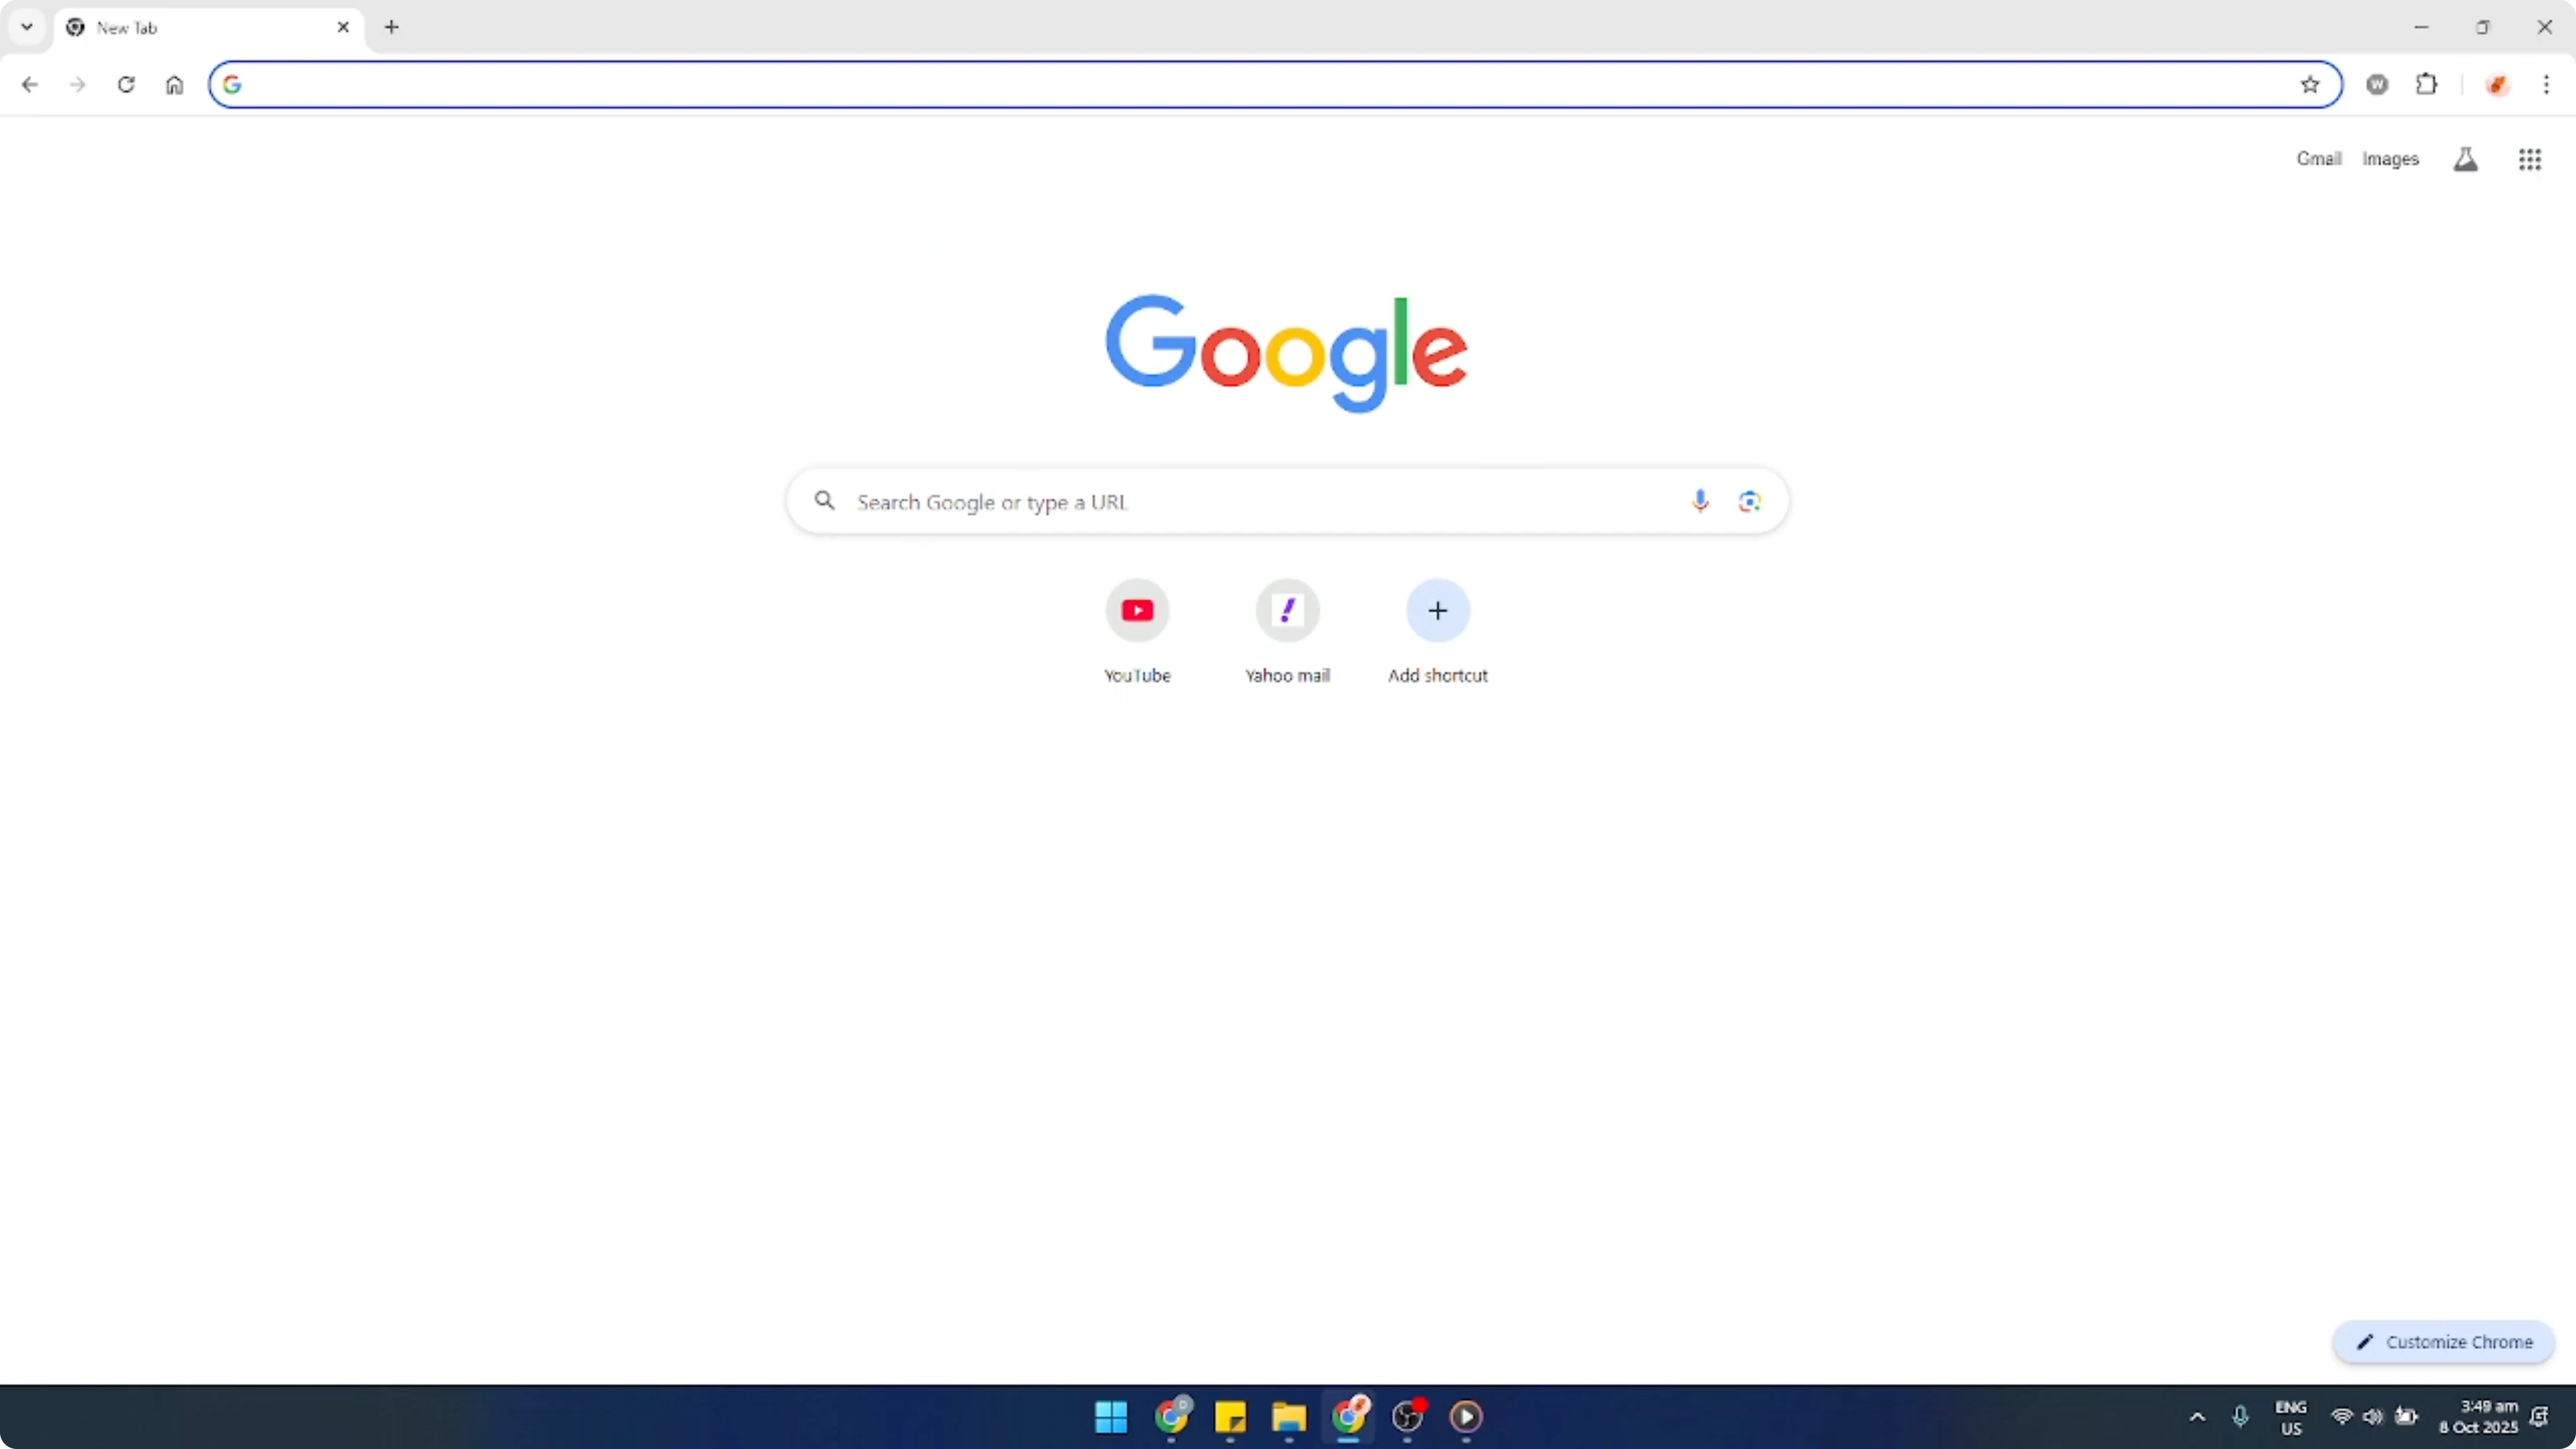The image size is (2576, 1449).
Task: Open the Chrome three-dot menu
Action: pyautogui.click(x=2547, y=85)
